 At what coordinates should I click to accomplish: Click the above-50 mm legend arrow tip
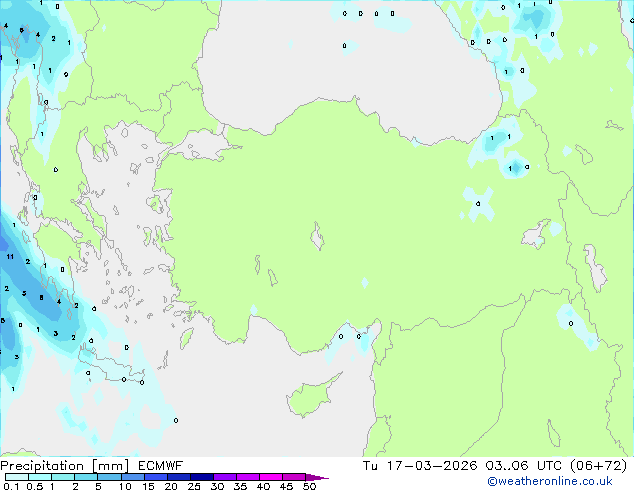coord(317,478)
